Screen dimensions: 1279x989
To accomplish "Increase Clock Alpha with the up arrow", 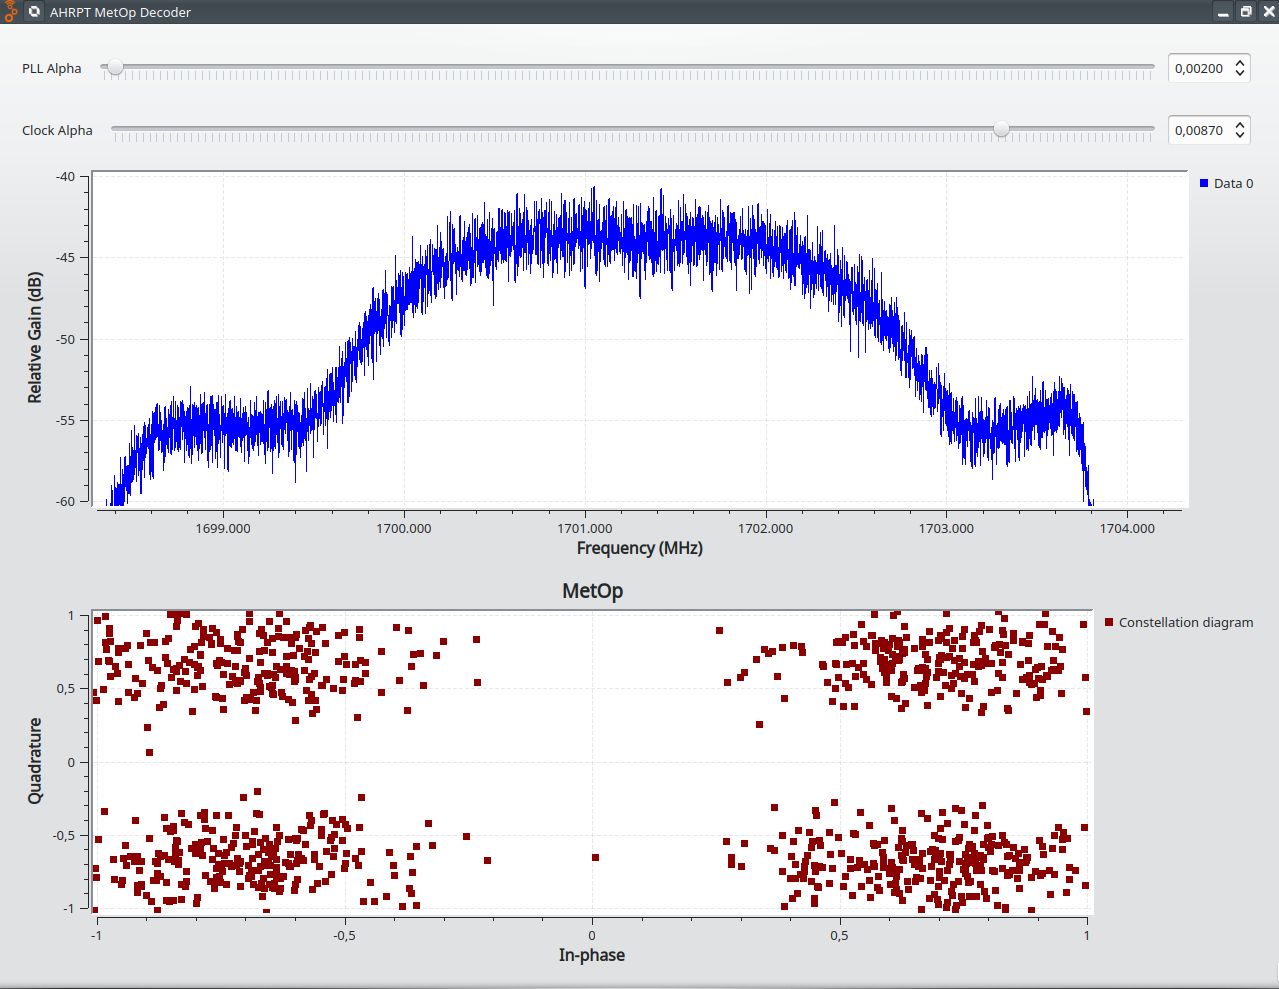I will click(x=1240, y=124).
